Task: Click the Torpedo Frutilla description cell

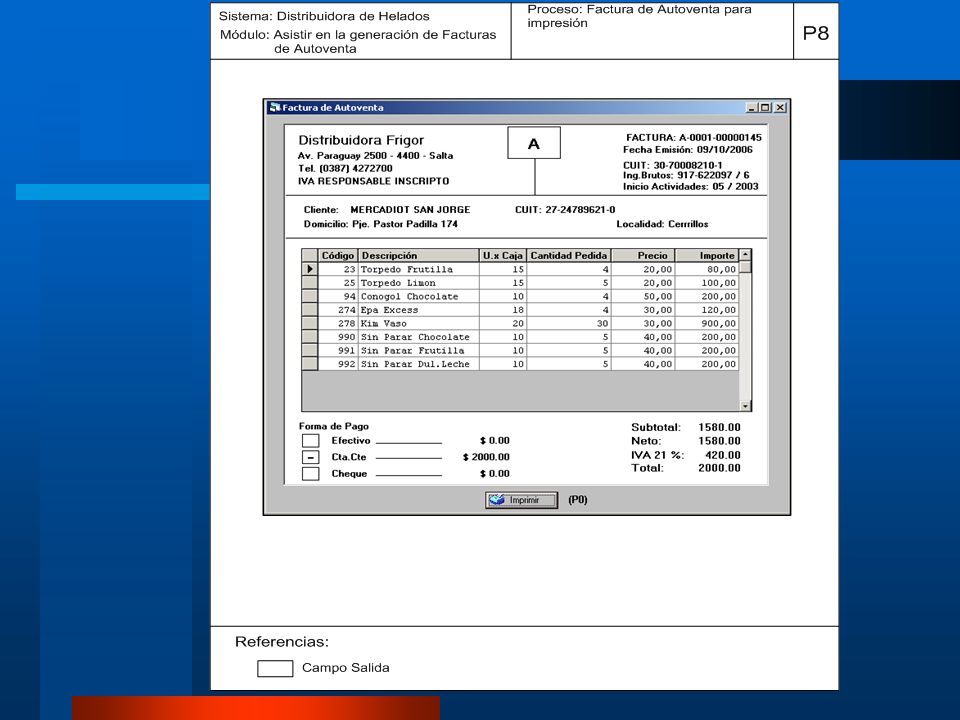Action: [x=418, y=269]
